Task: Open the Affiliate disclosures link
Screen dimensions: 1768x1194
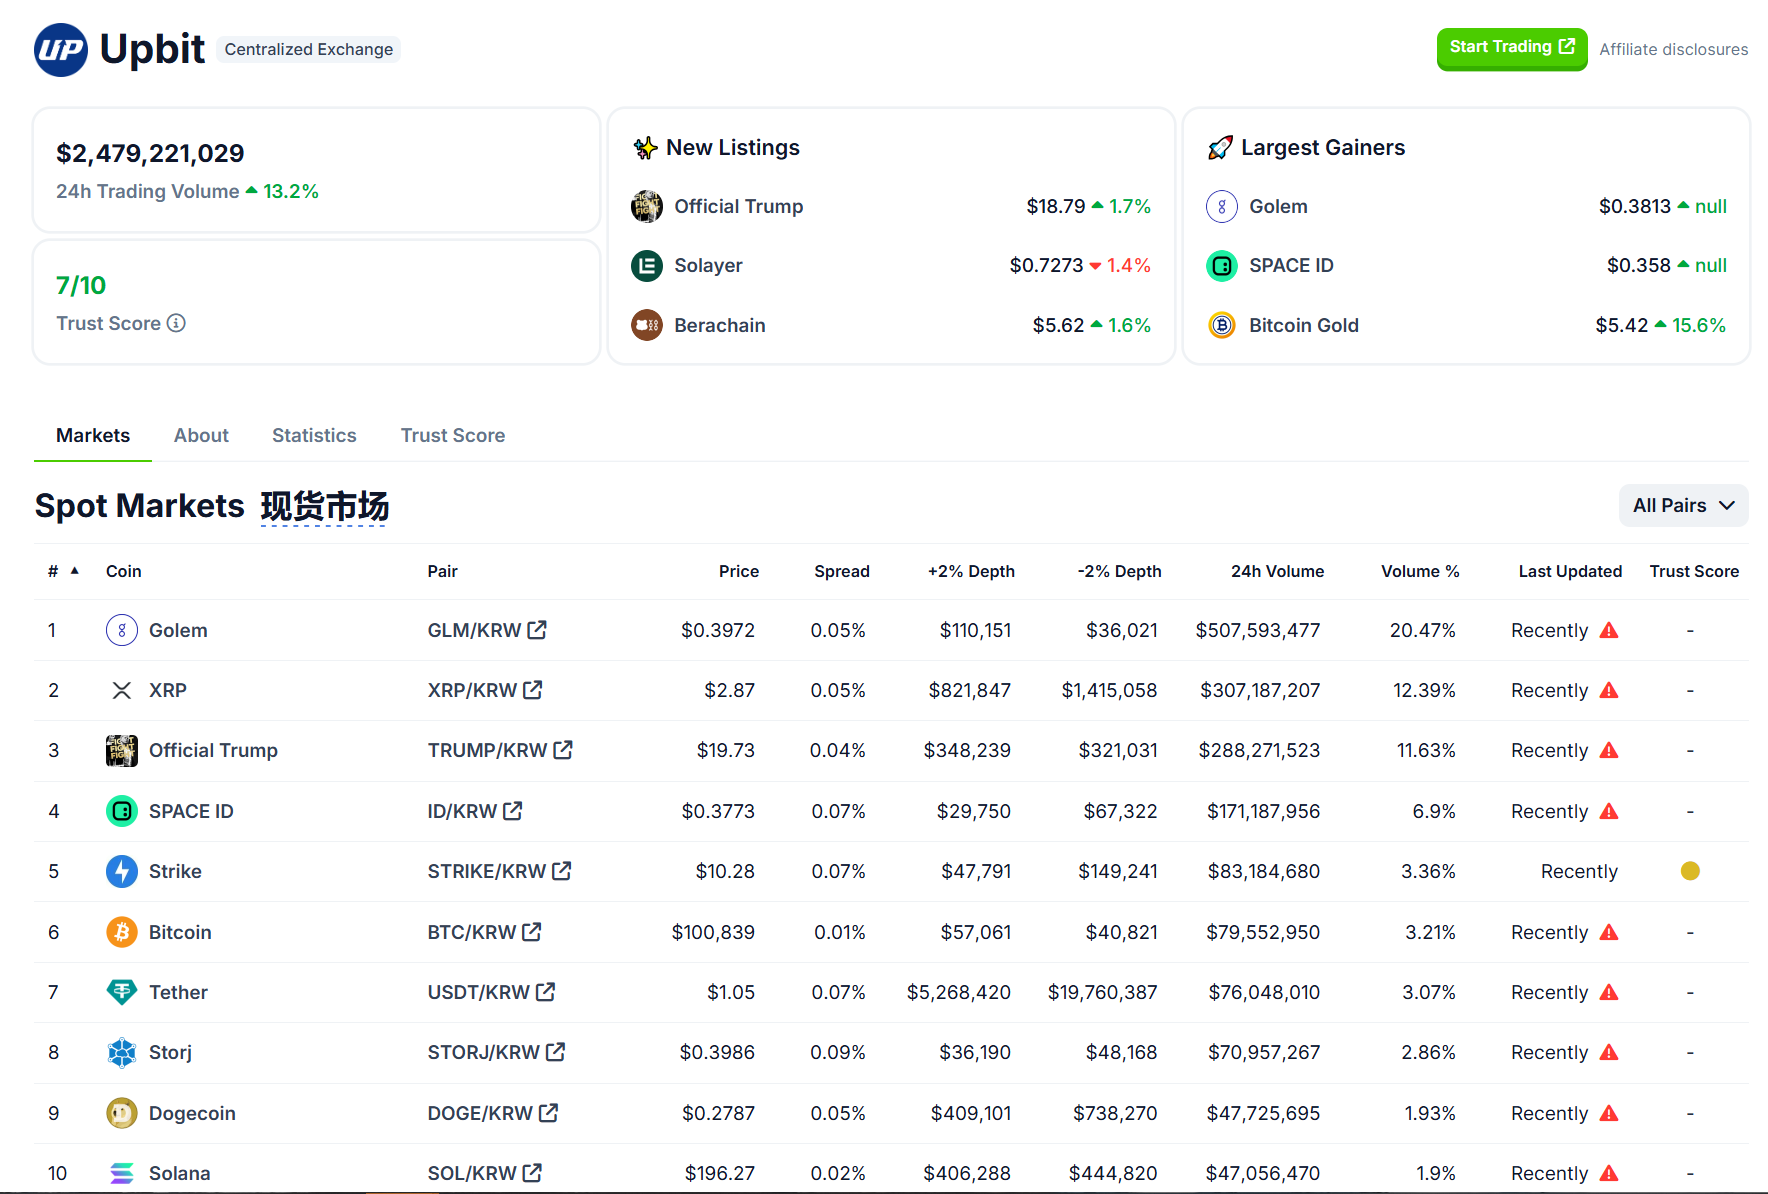Action: click(1673, 49)
